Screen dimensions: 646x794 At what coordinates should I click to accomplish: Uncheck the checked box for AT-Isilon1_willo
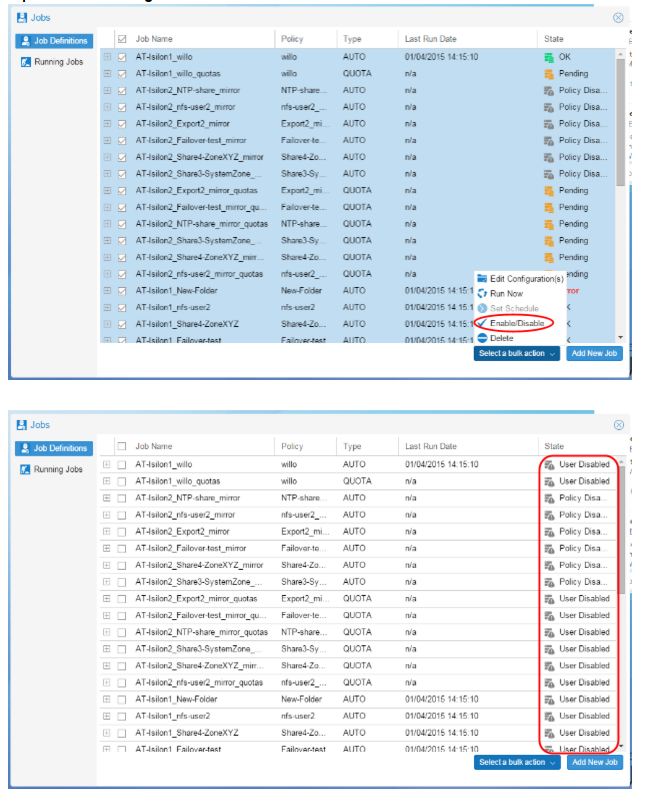point(122,57)
